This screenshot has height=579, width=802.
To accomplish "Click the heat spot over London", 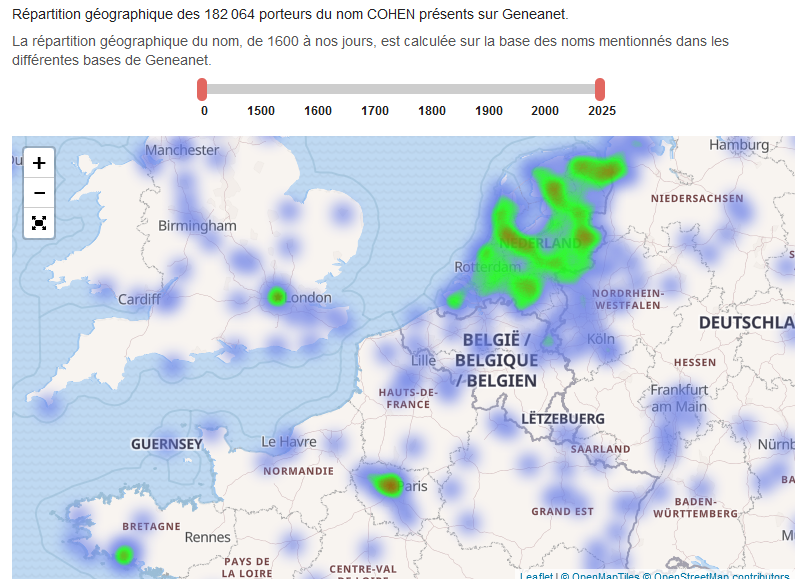I will tap(277, 296).
